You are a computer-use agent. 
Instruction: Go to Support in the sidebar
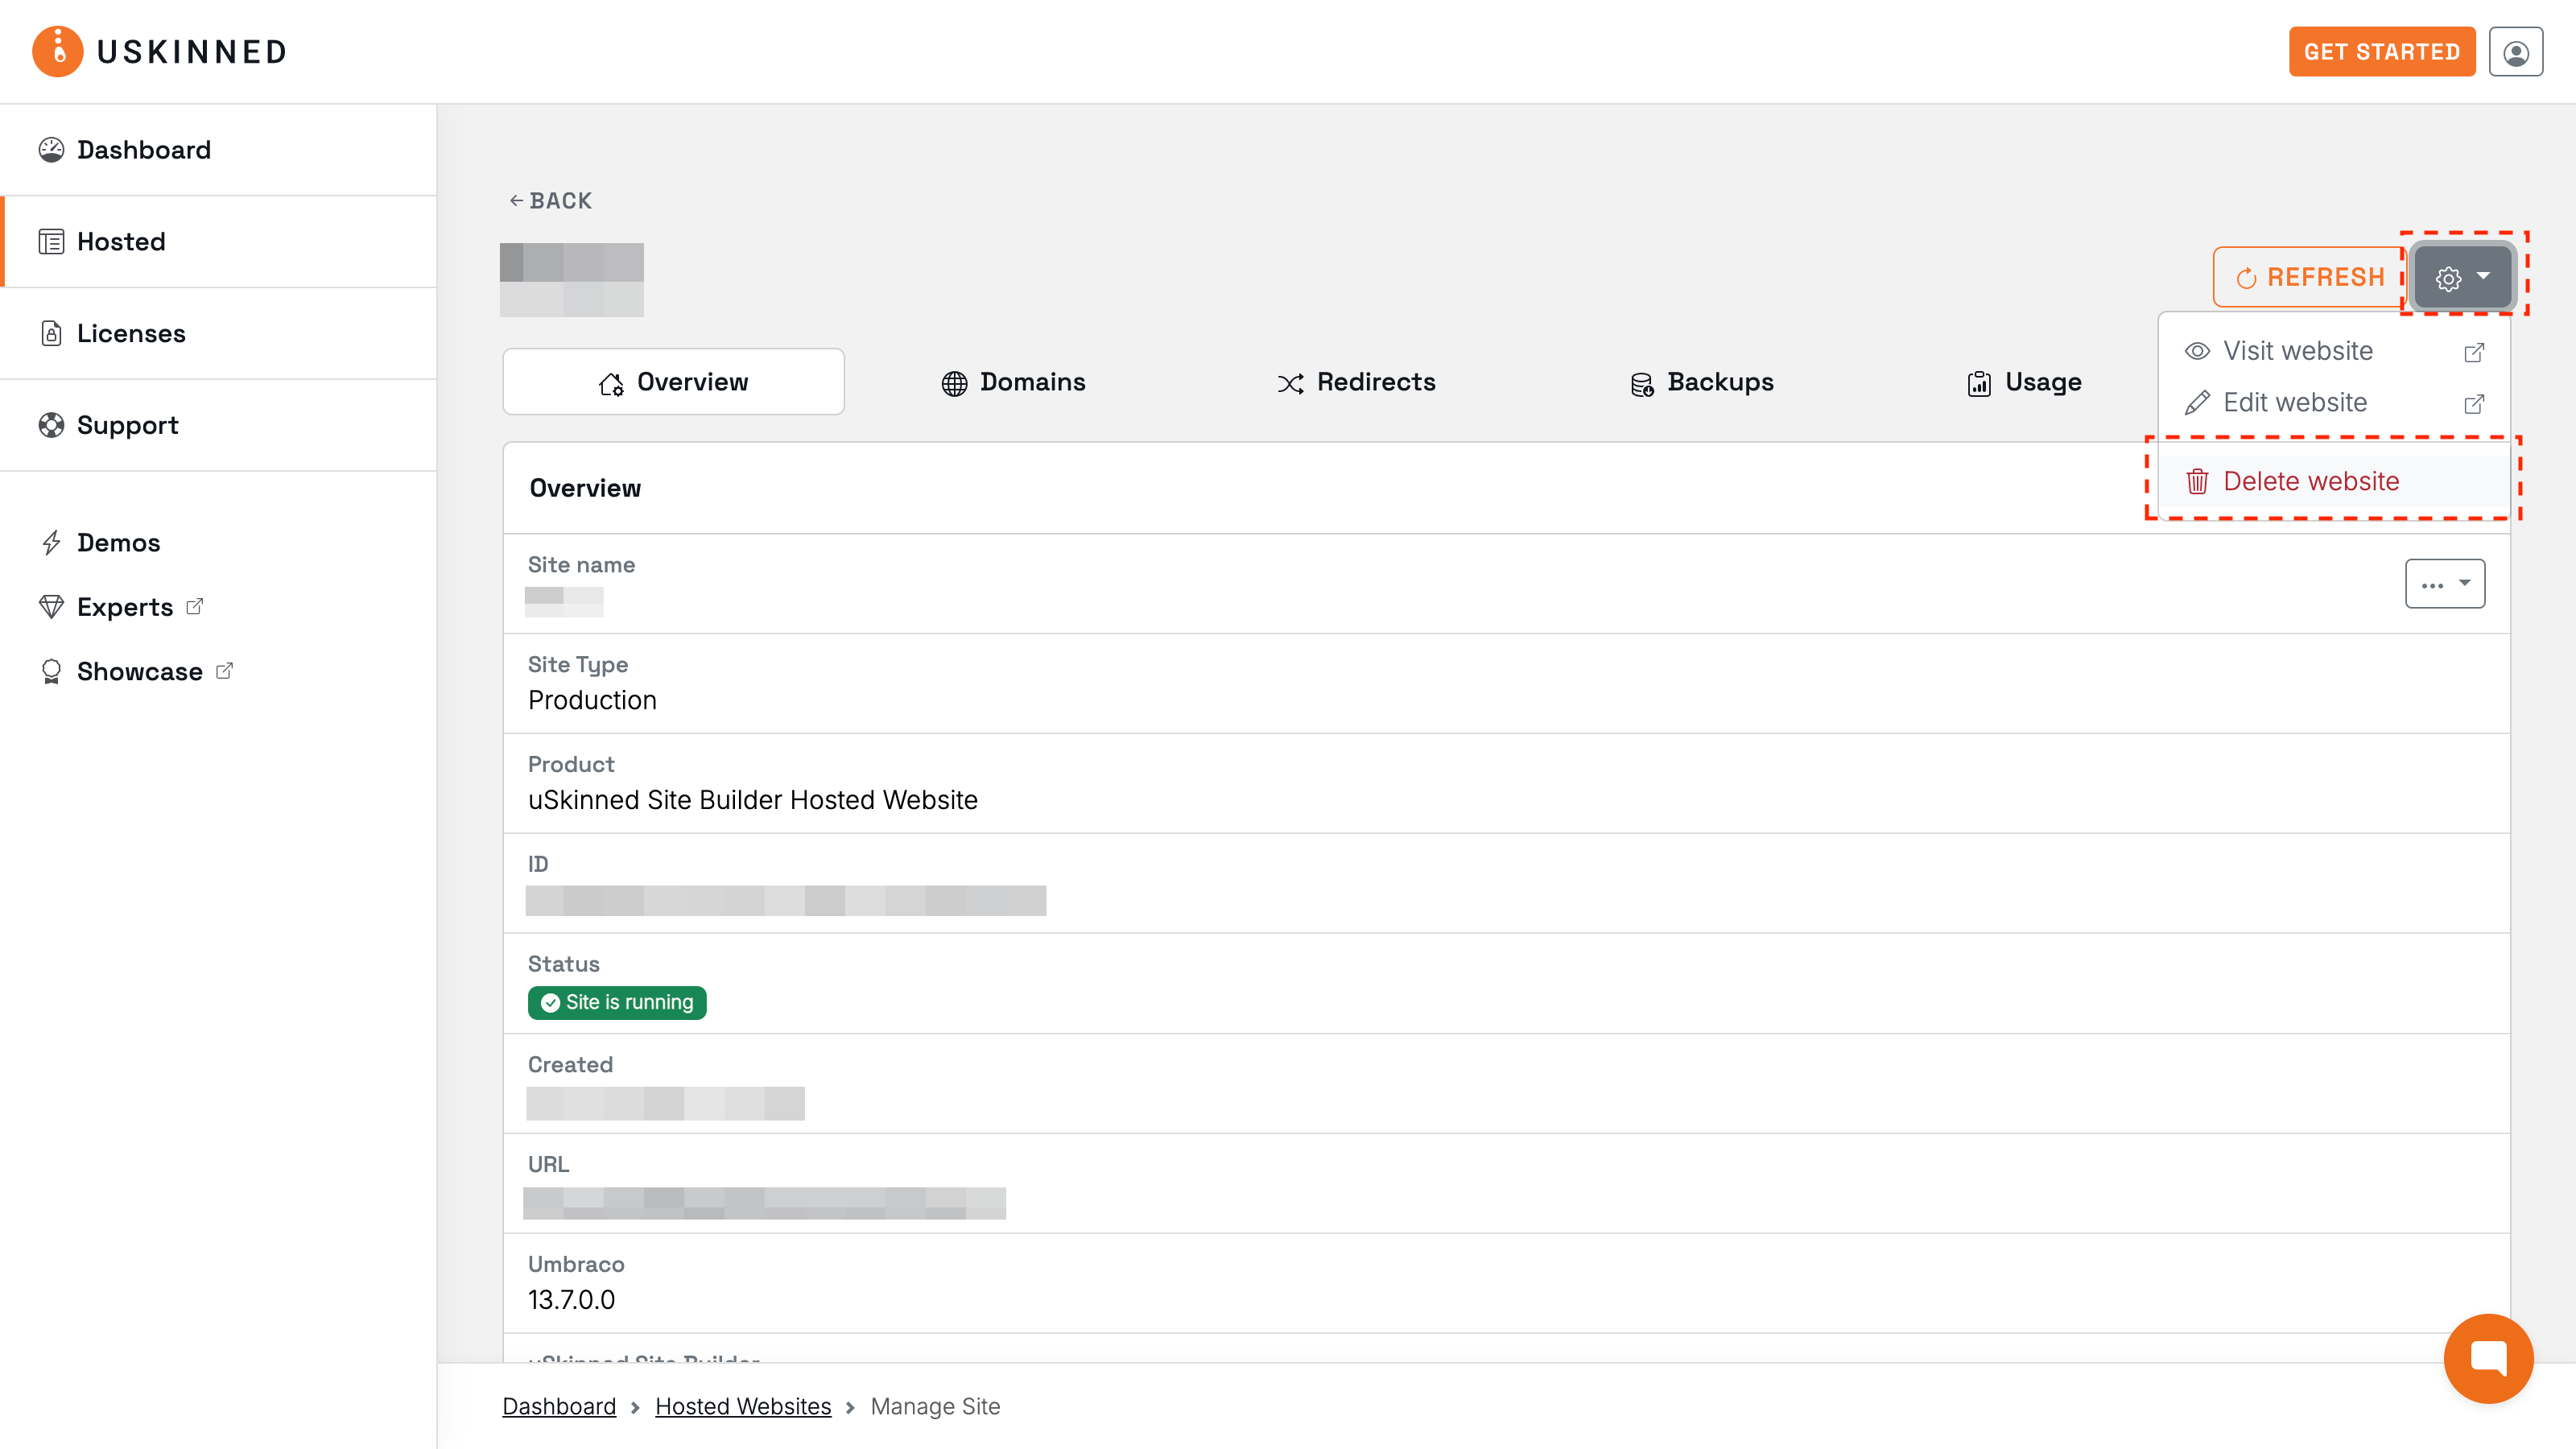point(127,425)
